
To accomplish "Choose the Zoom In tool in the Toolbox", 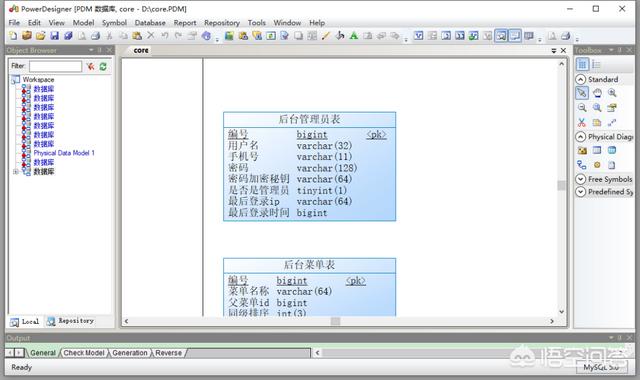I will (x=612, y=93).
